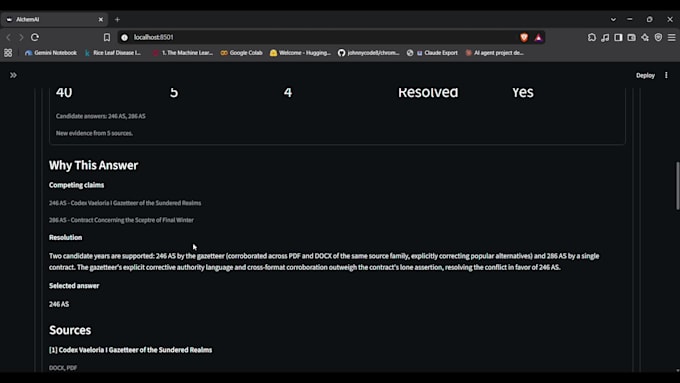
Task: Minimize the browser window
Action: point(630,20)
